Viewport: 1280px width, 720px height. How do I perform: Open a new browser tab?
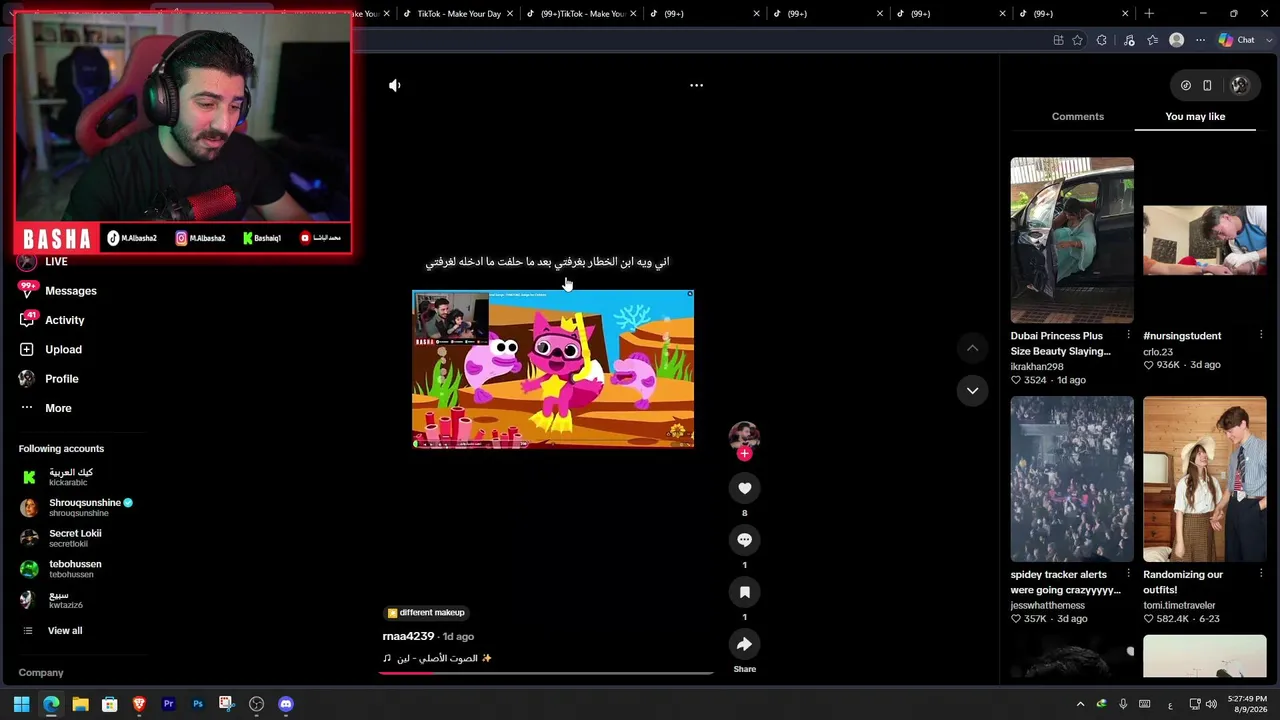[x=1149, y=13]
